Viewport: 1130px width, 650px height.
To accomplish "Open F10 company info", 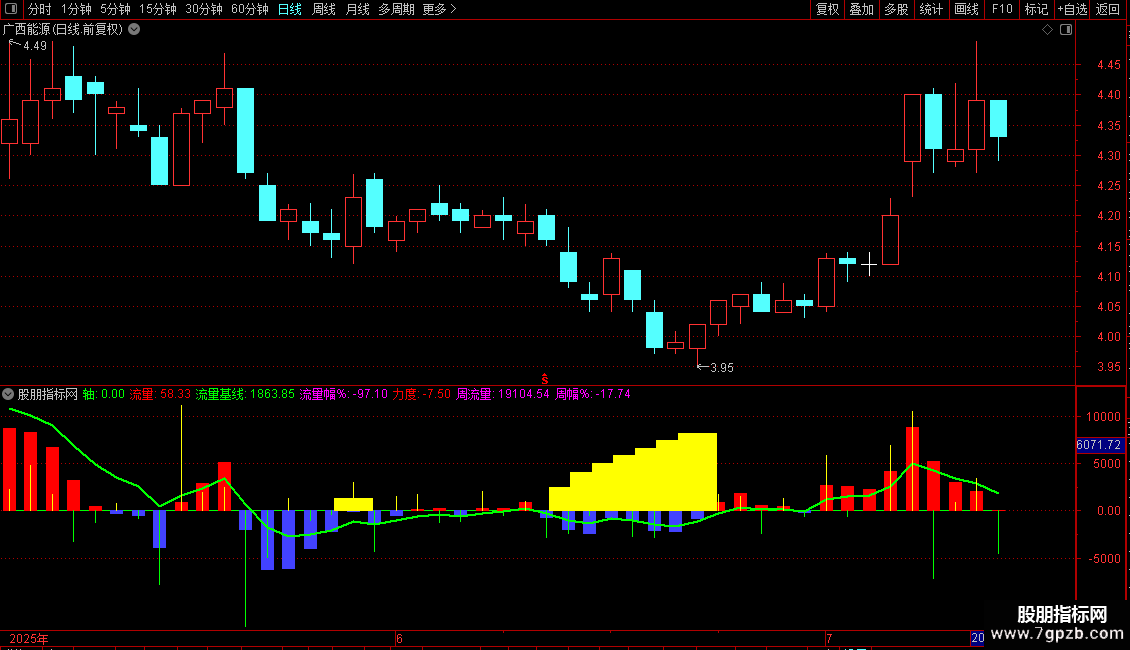I will [1002, 9].
